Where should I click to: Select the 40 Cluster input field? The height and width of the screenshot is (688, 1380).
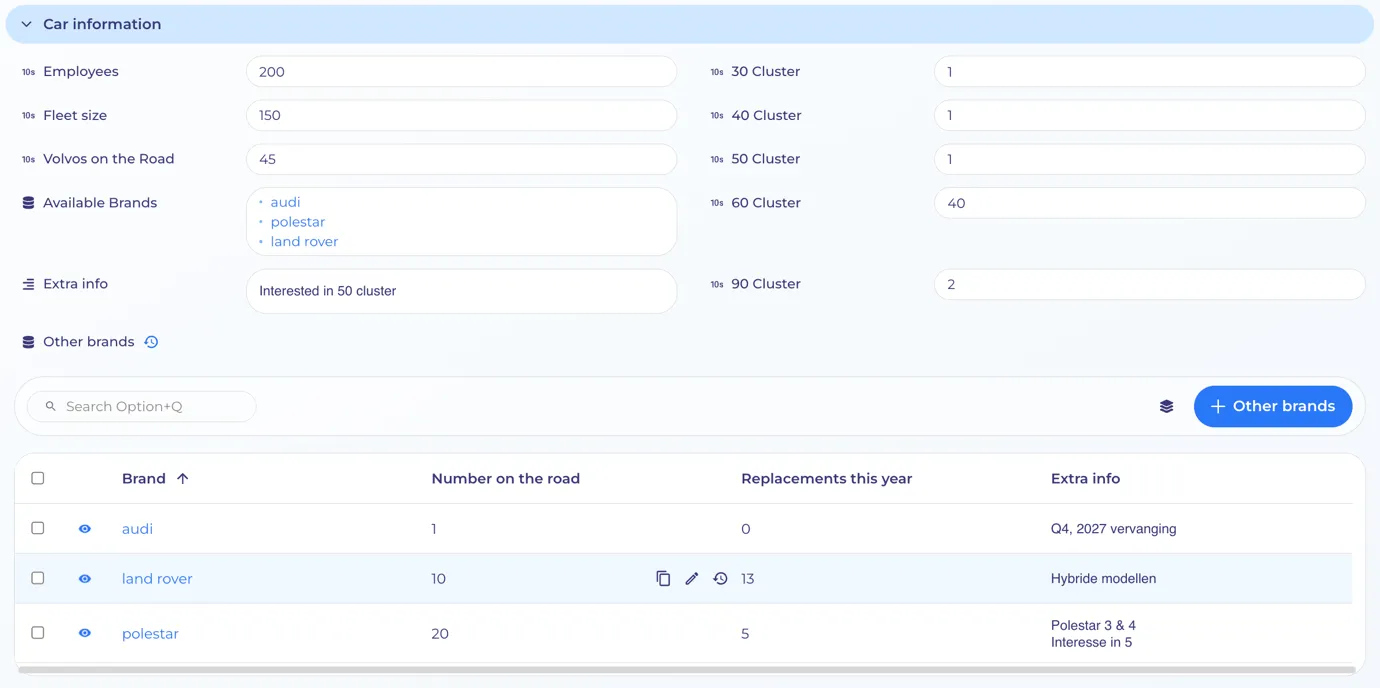point(1149,115)
